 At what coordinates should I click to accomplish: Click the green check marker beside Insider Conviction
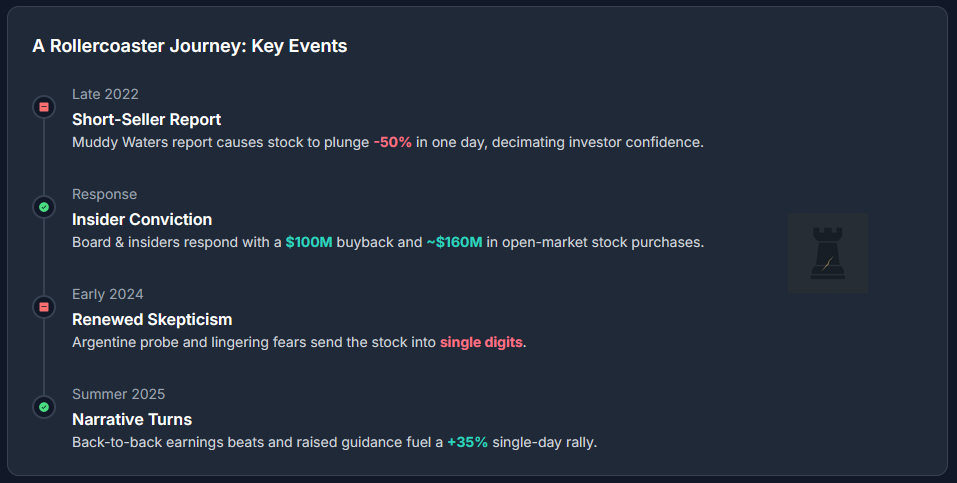click(44, 207)
